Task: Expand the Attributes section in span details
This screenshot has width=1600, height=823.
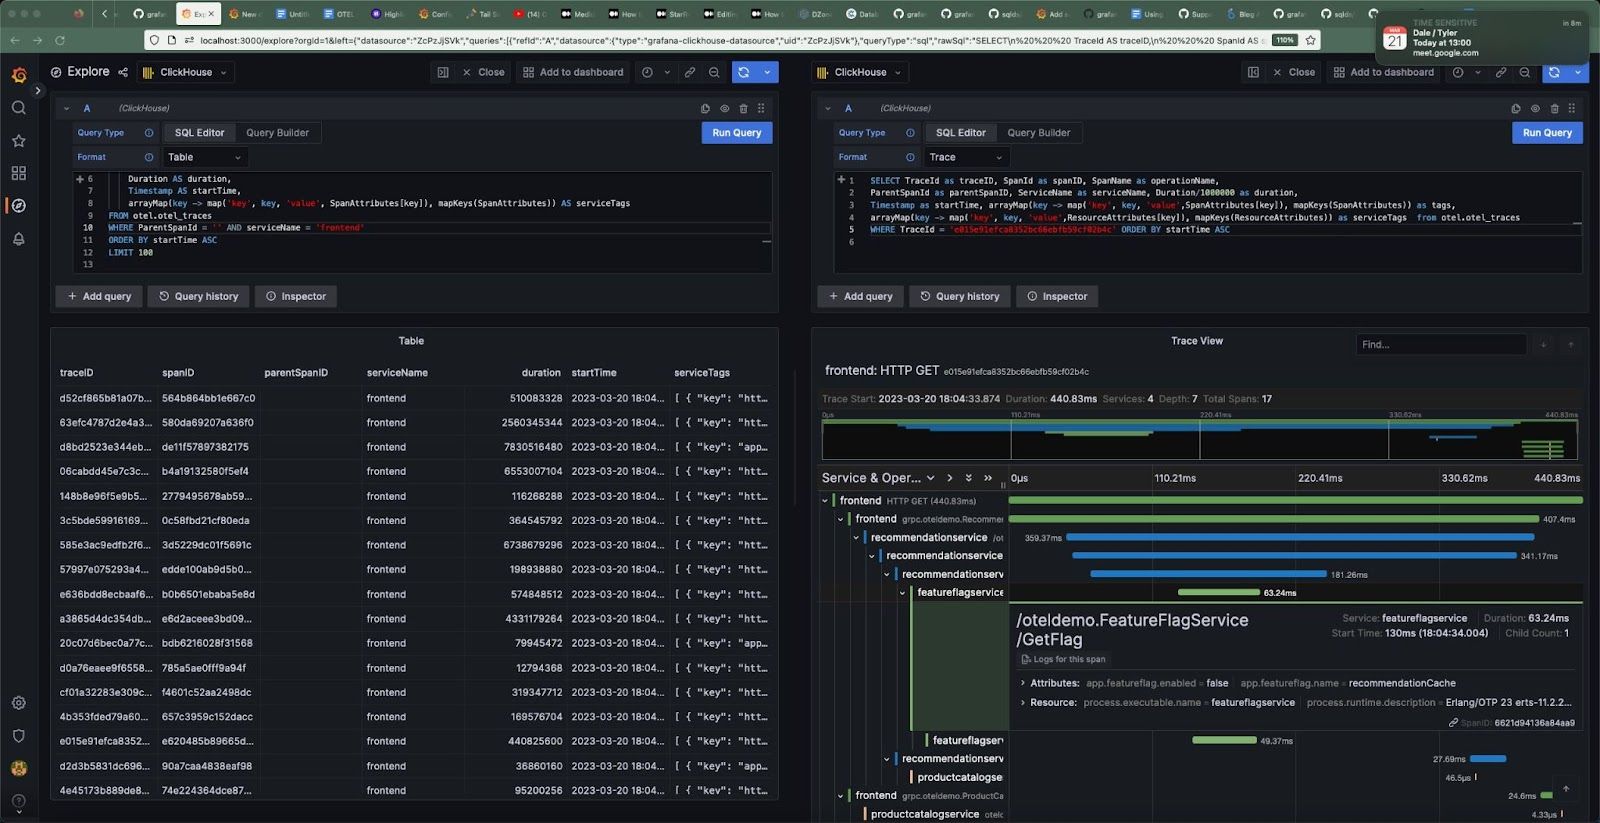Action: pyautogui.click(x=1022, y=683)
